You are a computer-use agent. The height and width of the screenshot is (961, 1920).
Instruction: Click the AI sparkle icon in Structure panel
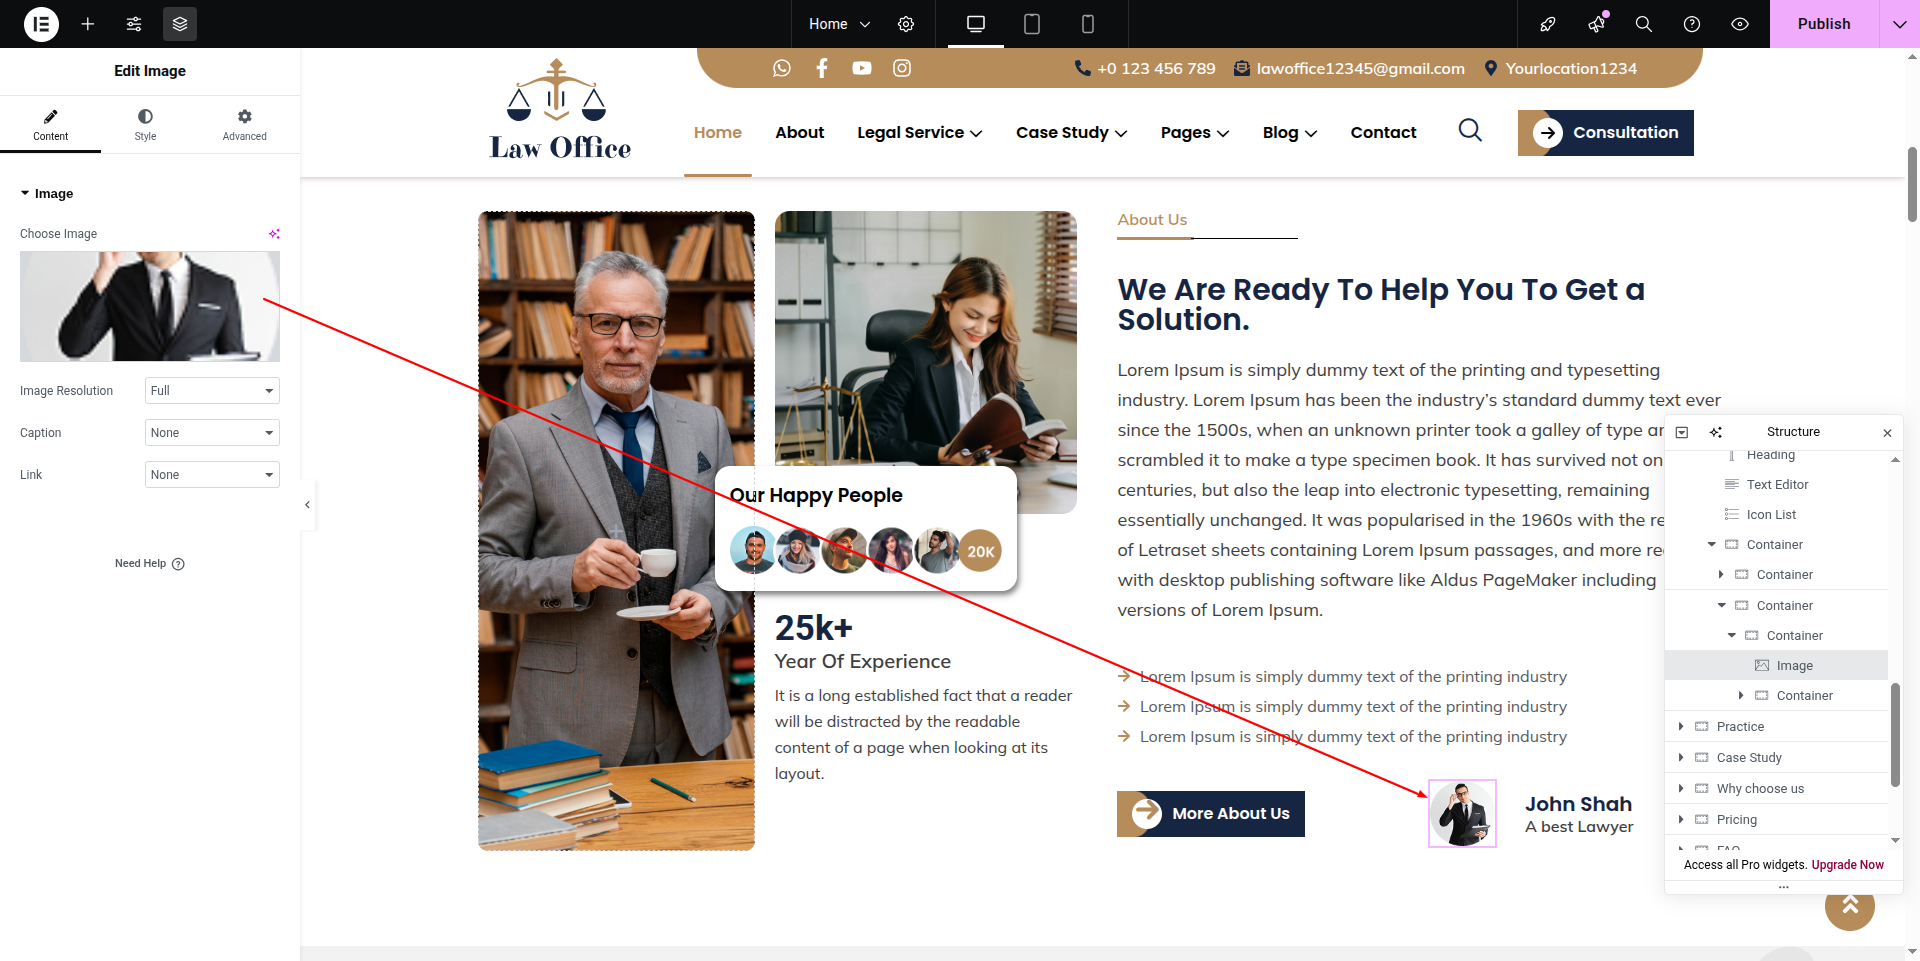[1716, 432]
